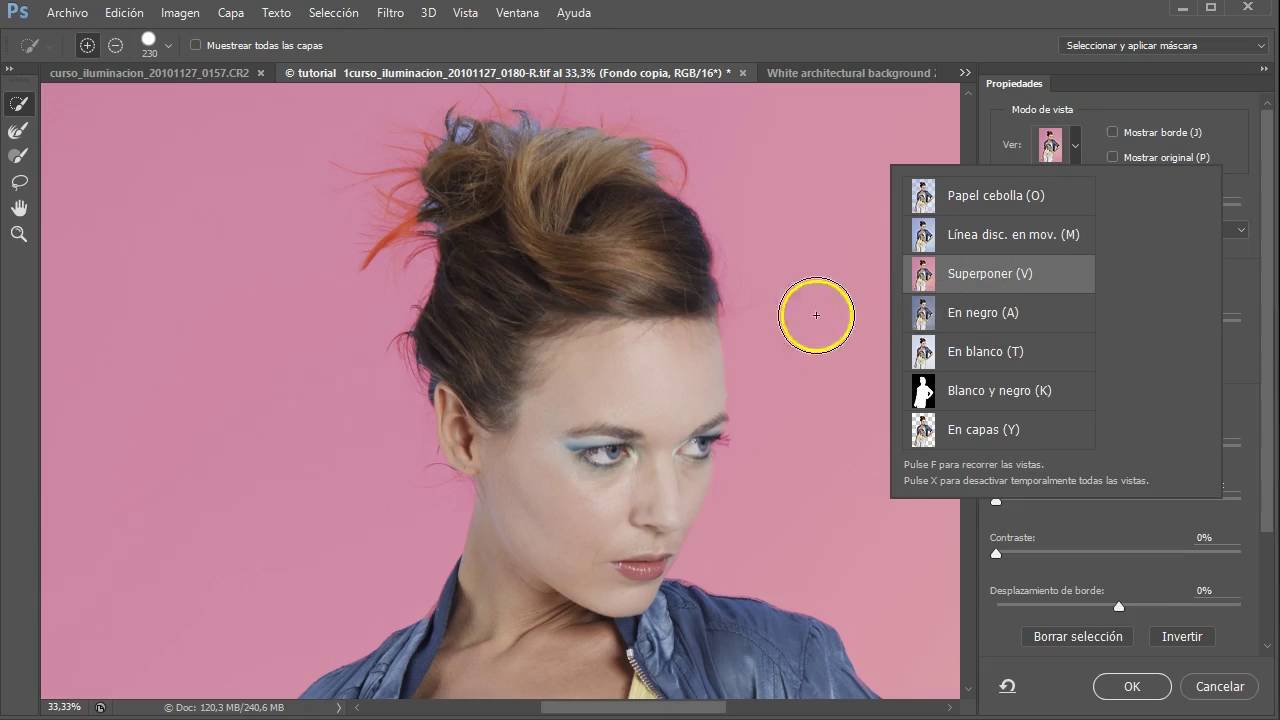Toggle the Mostrar original (P) checkbox

click(1112, 157)
